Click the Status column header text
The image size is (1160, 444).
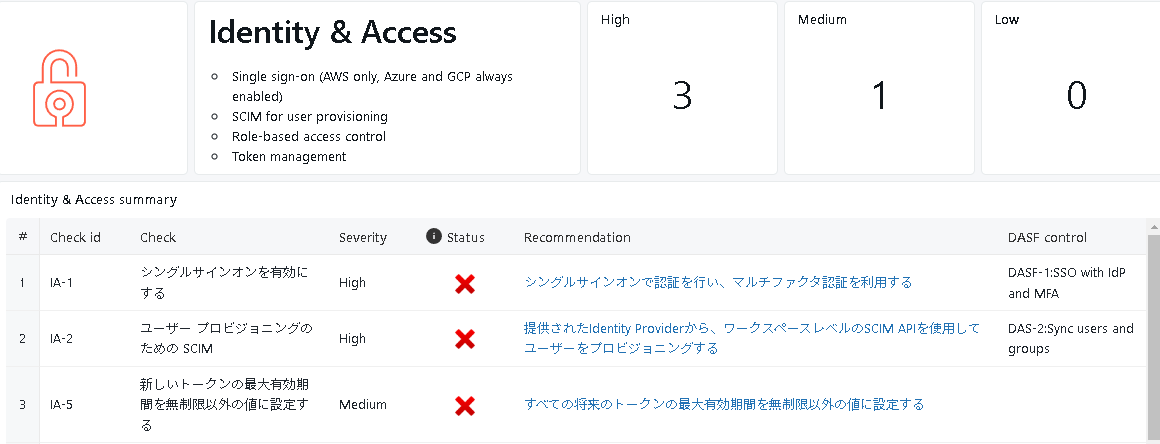[465, 237]
